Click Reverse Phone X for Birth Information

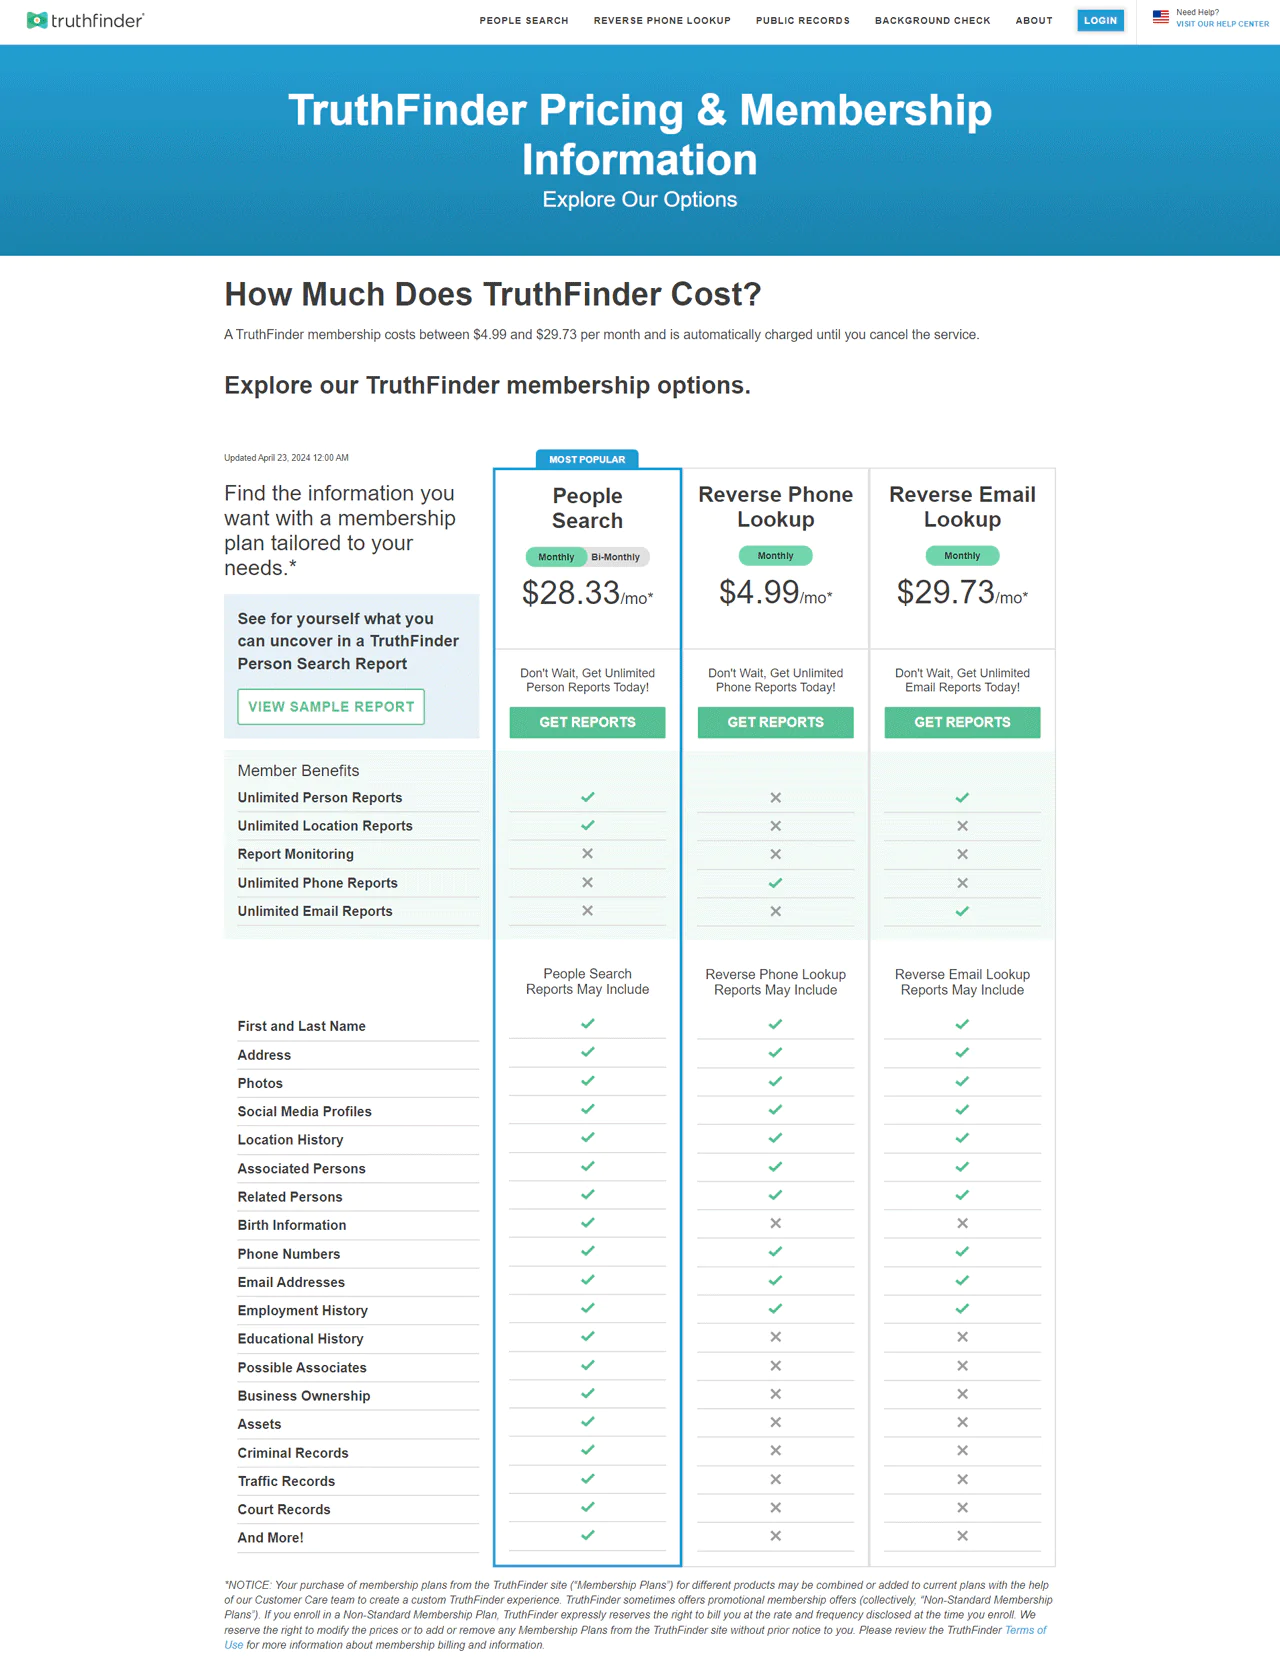tap(775, 1224)
